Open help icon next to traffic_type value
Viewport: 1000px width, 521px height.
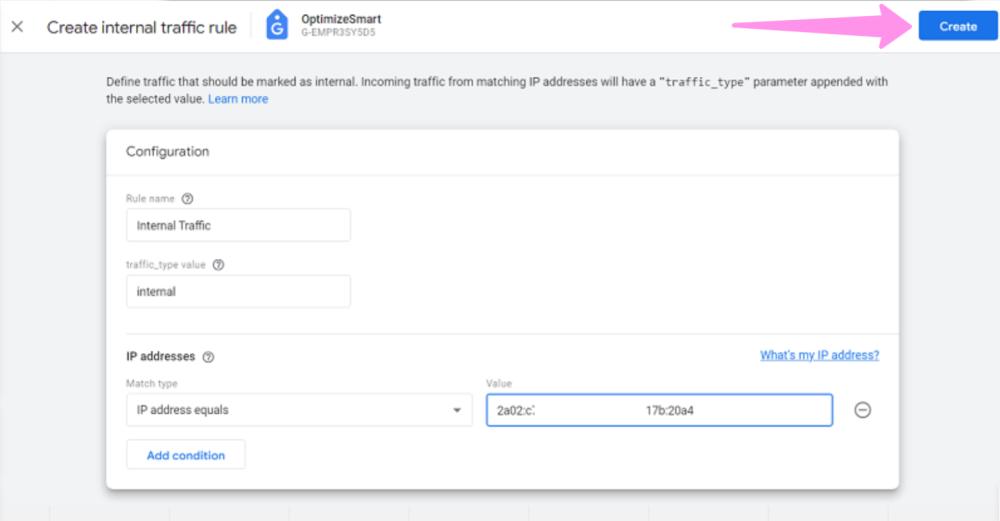tap(218, 265)
